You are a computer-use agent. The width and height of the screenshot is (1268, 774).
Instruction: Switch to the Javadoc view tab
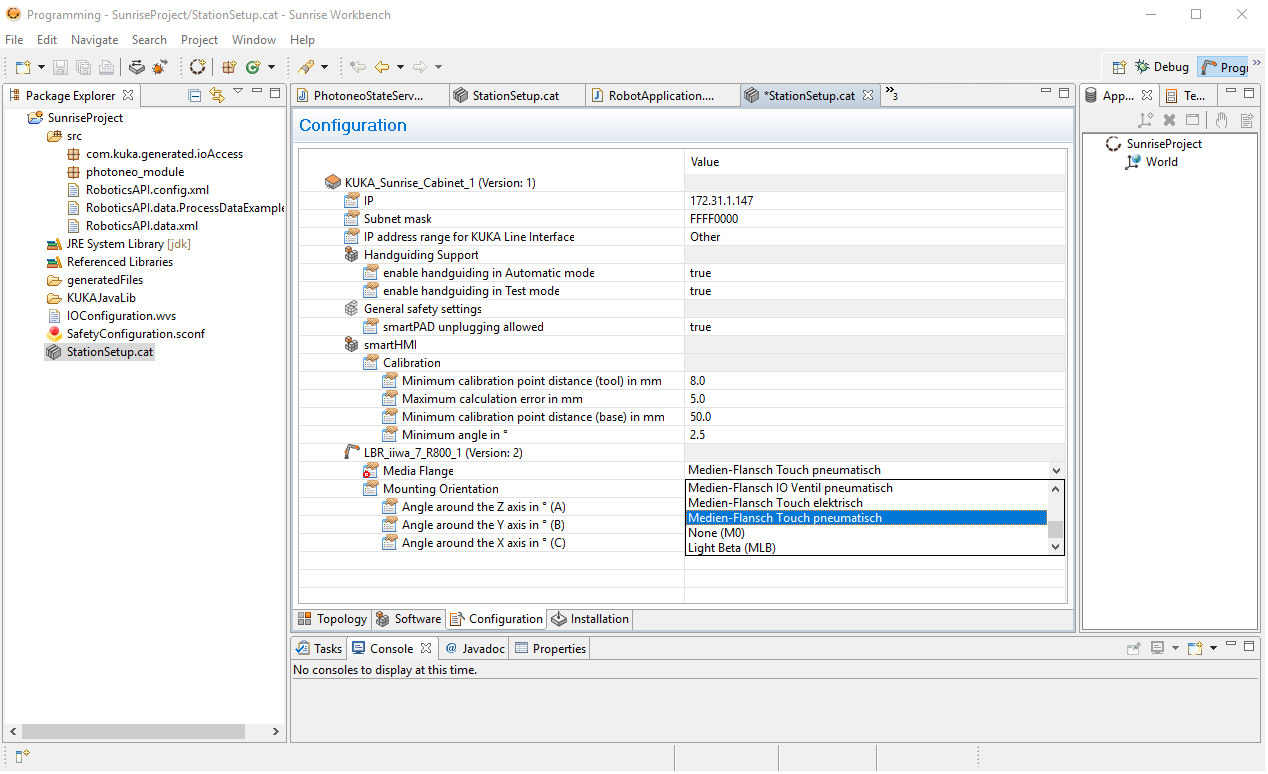[476, 649]
